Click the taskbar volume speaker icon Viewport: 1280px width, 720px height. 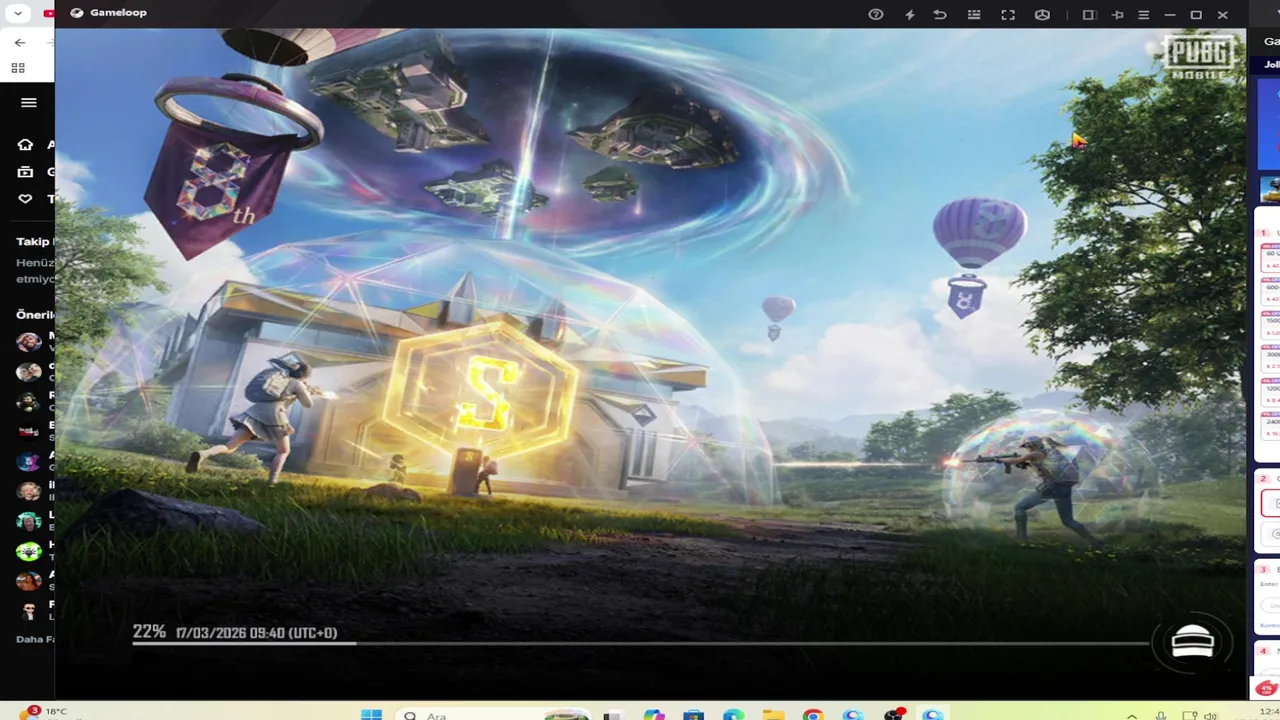(1211, 716)
